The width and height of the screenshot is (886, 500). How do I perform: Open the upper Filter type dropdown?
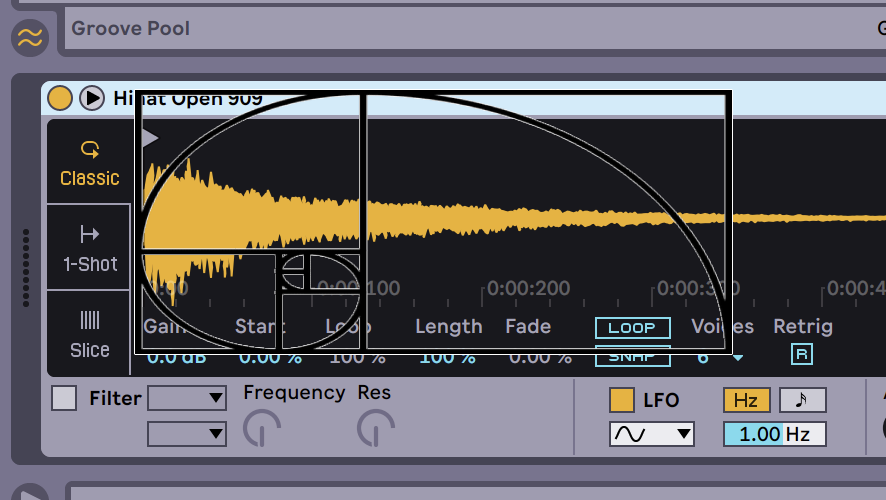click(187, 398)
